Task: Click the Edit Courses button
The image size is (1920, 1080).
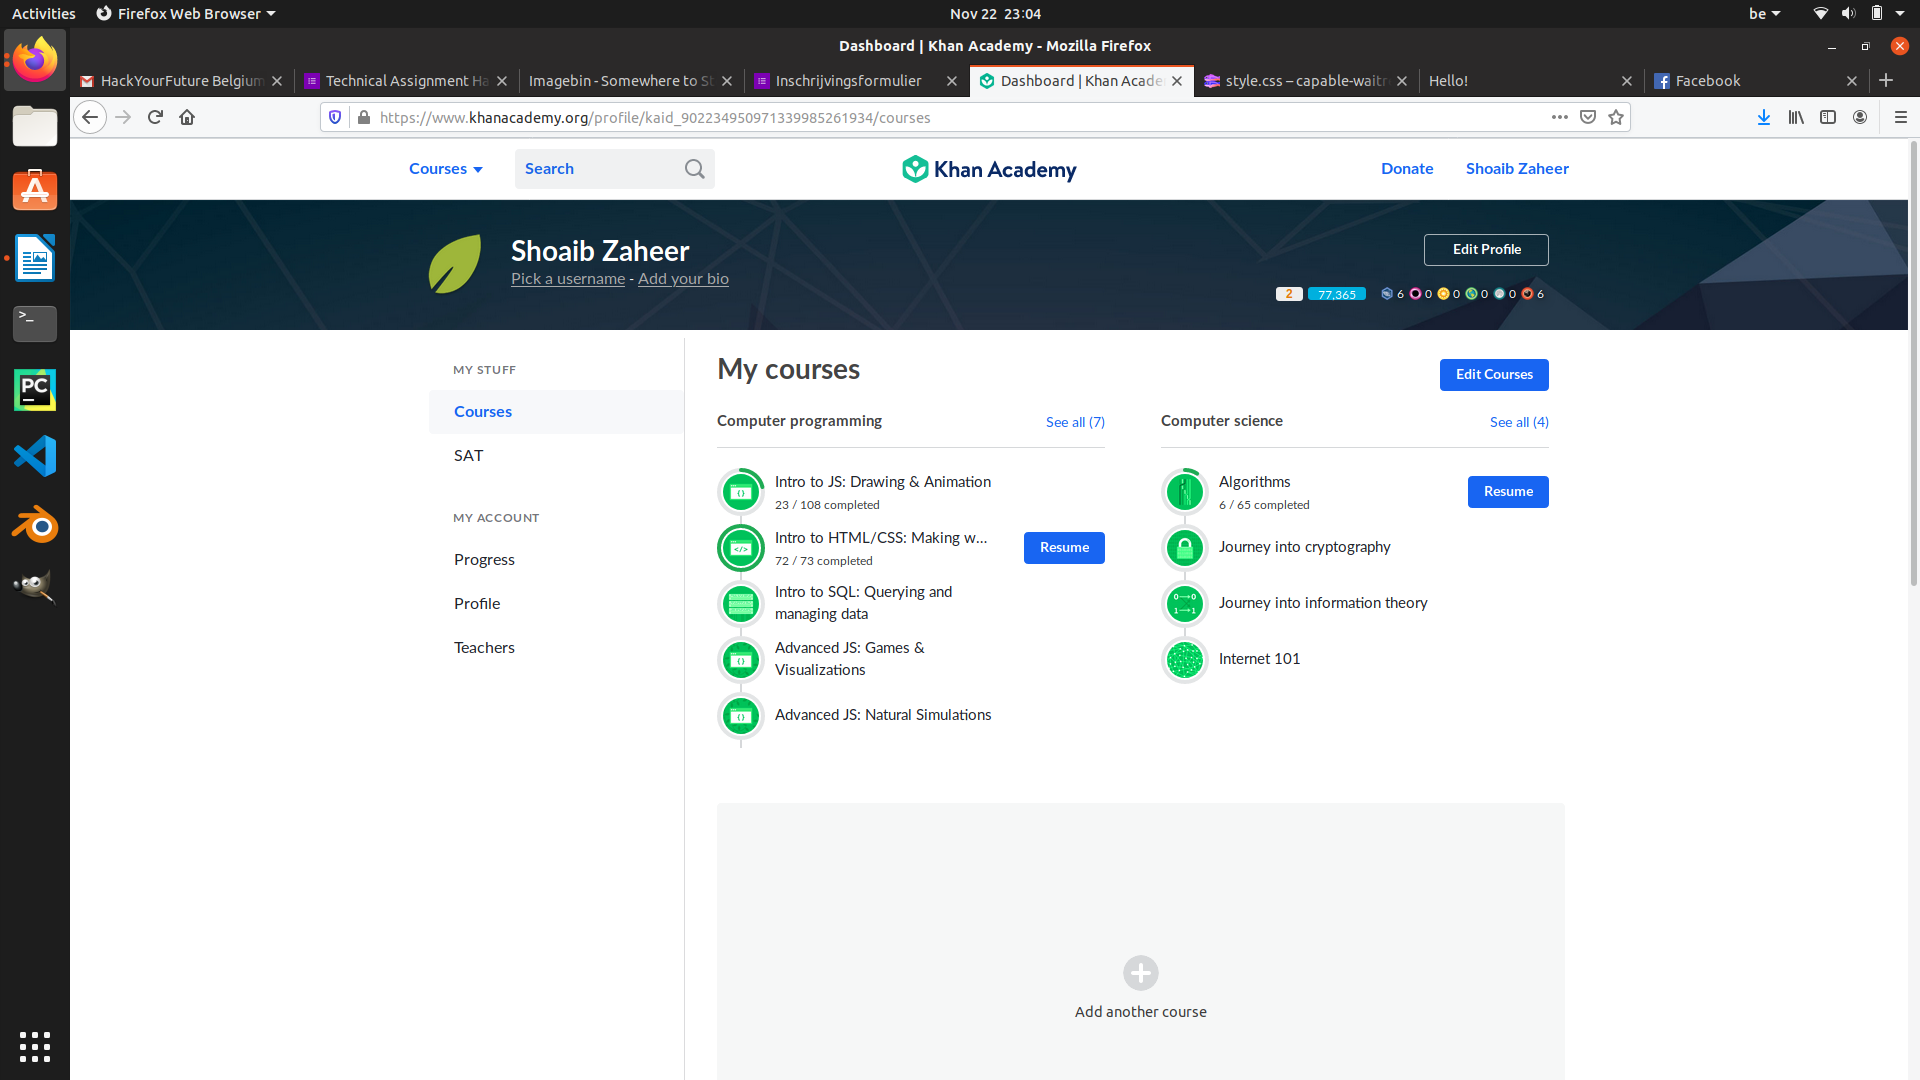Action: tap(1494, 375)
